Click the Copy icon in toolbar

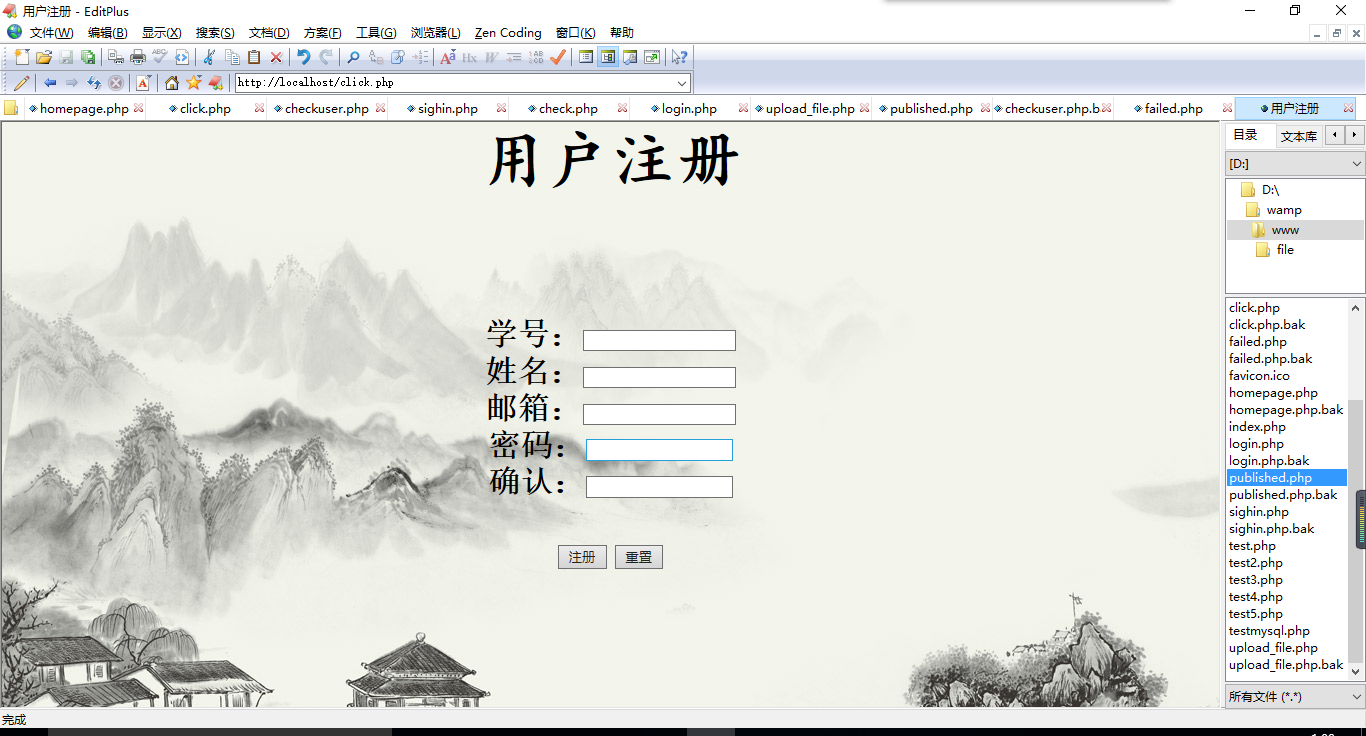coord(232,57)
